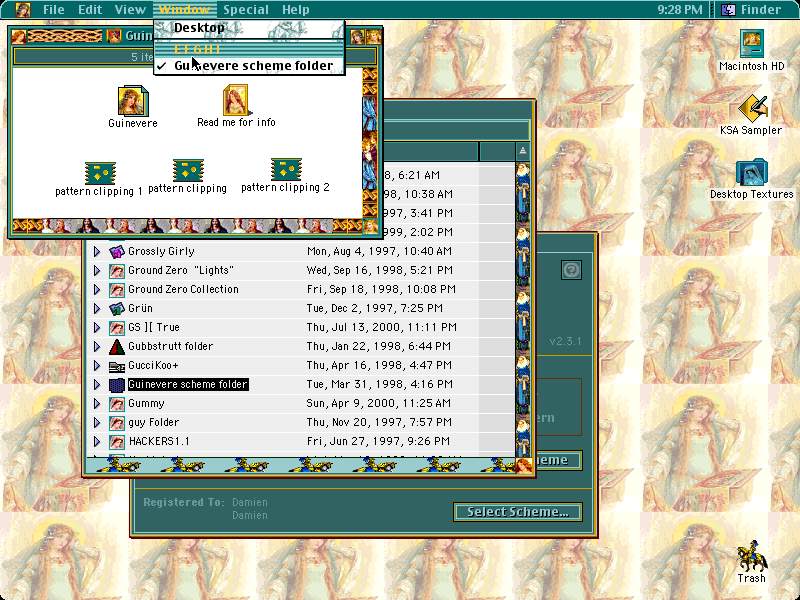Click the date "Fri, Jun 27, 1997, 9:26 PM"
Viewport: 800px width, 600px height.
pos(378,442)
